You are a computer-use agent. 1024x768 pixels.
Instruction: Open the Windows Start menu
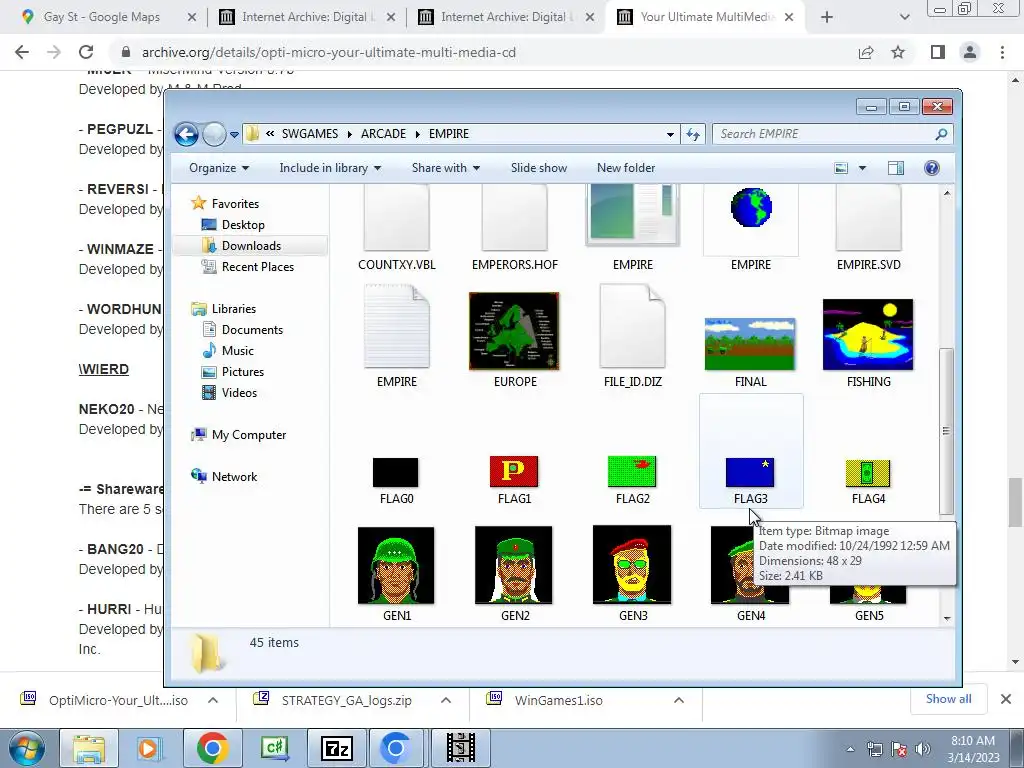26,748
